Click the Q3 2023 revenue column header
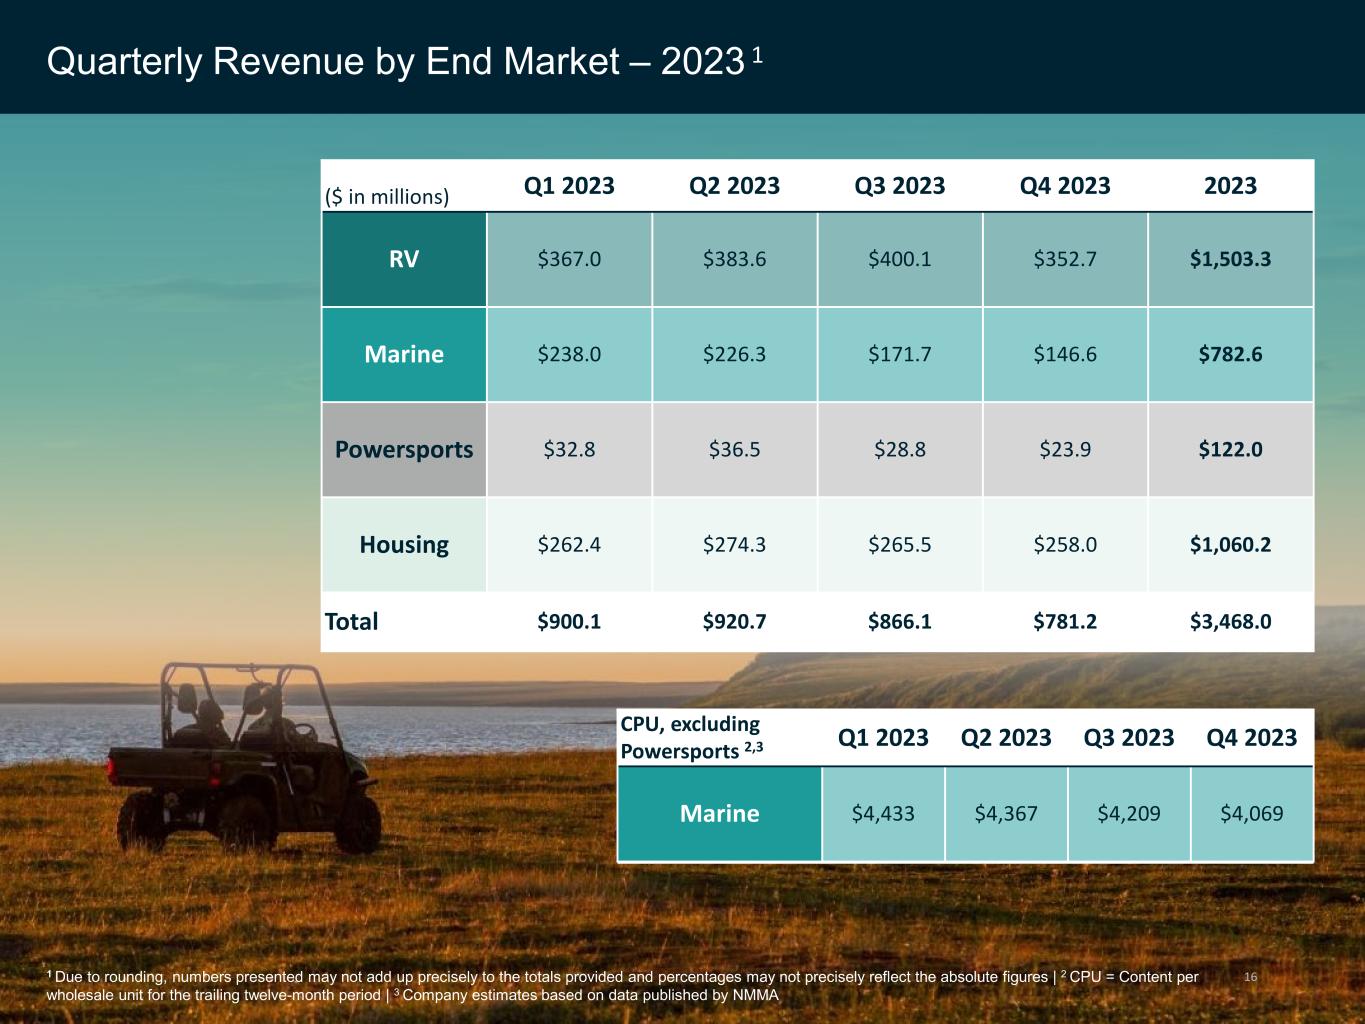Screen dimensions: 1365x1024 900,186
